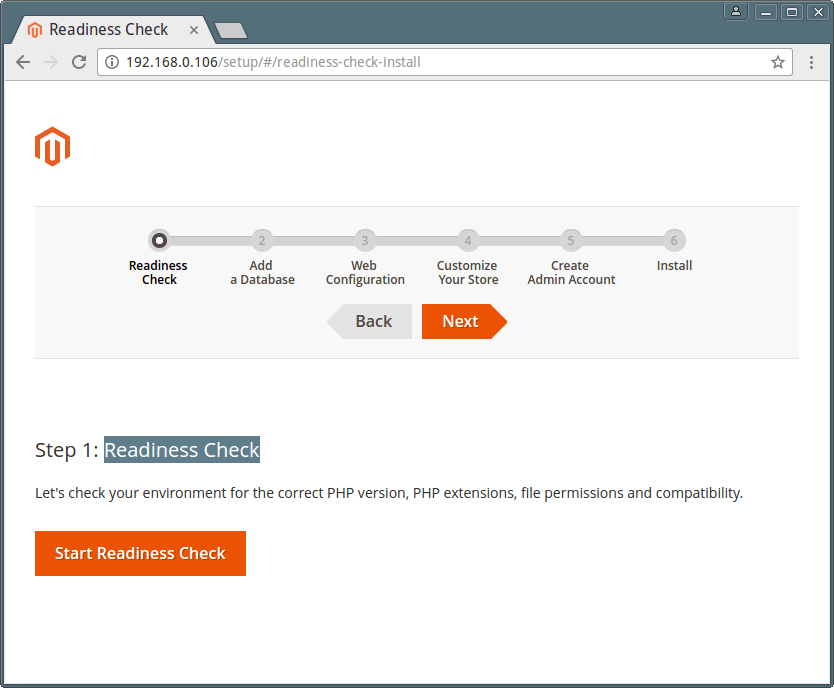This screenshot has width=834, height=688.
Task: View site info via the circled i icon
Action: [112, 62]
